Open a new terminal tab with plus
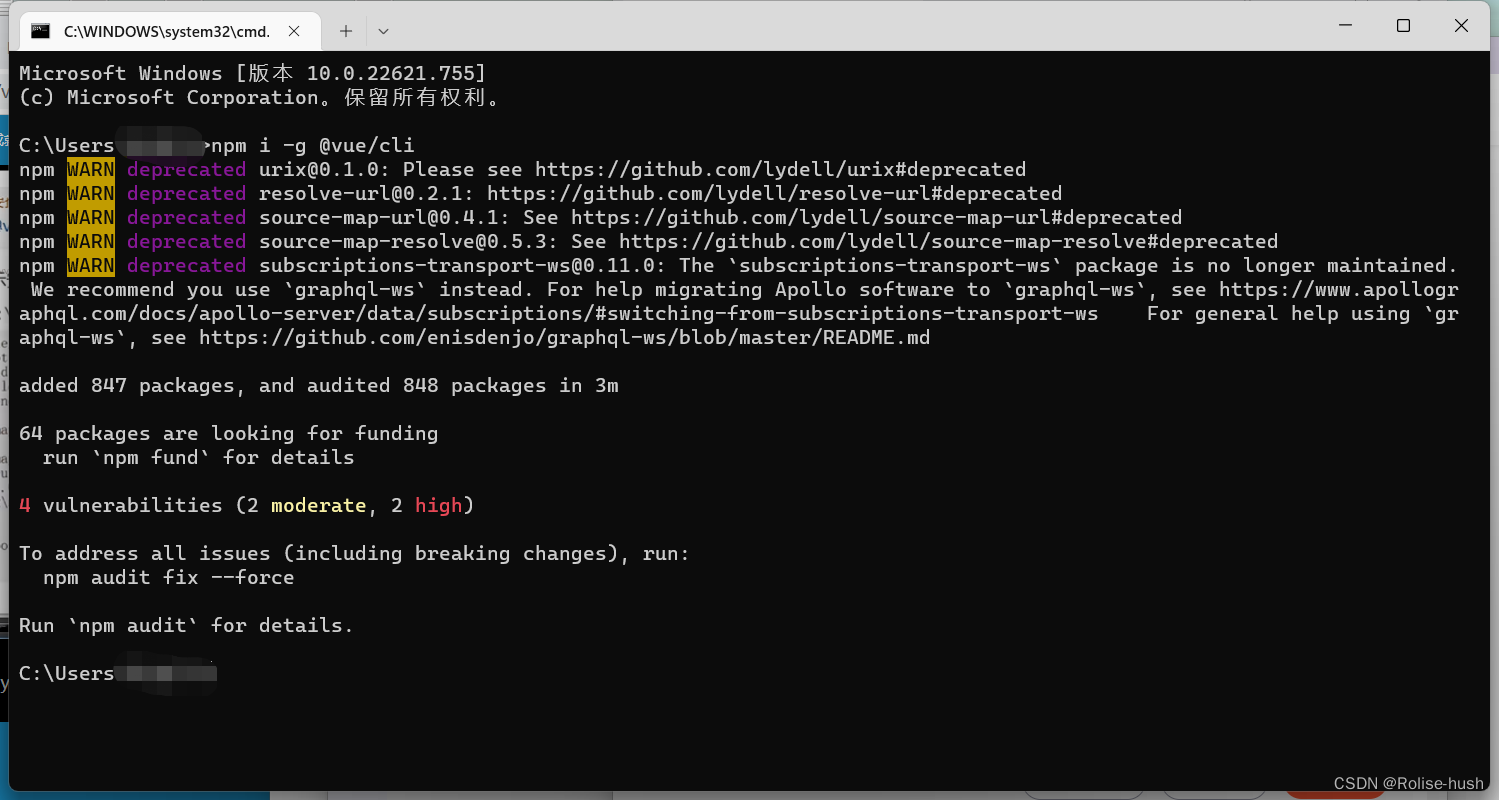This screenshot has height=800, width=1499. pos(346,31)
